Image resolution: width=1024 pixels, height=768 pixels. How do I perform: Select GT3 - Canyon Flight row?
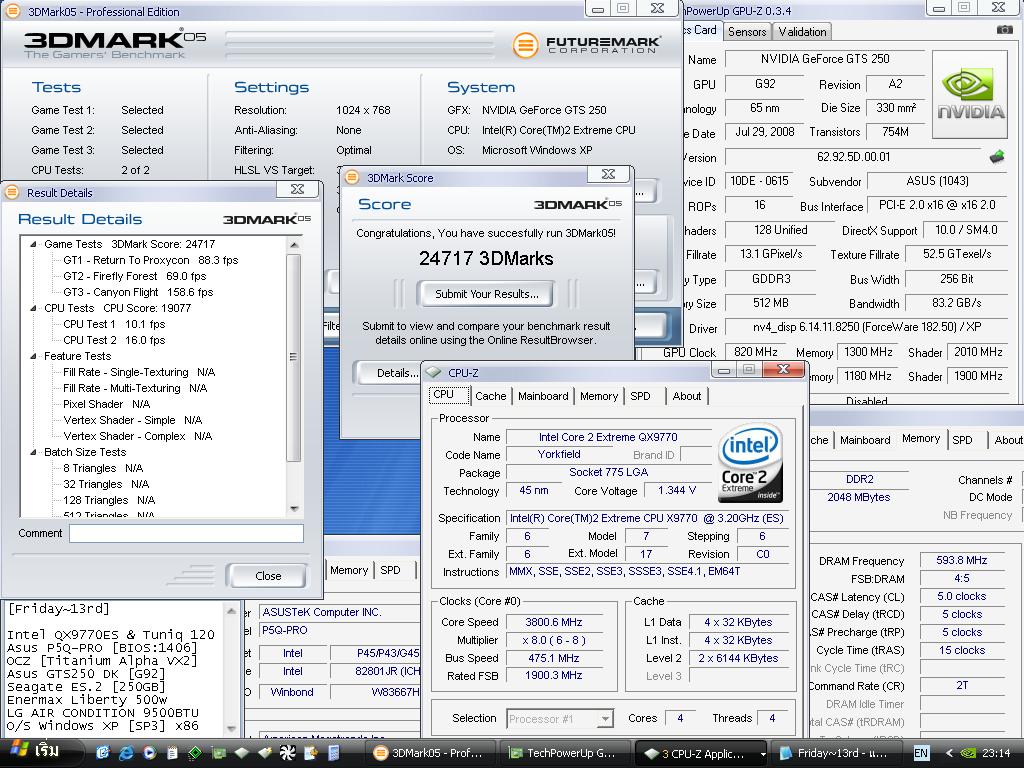(138, 292)
